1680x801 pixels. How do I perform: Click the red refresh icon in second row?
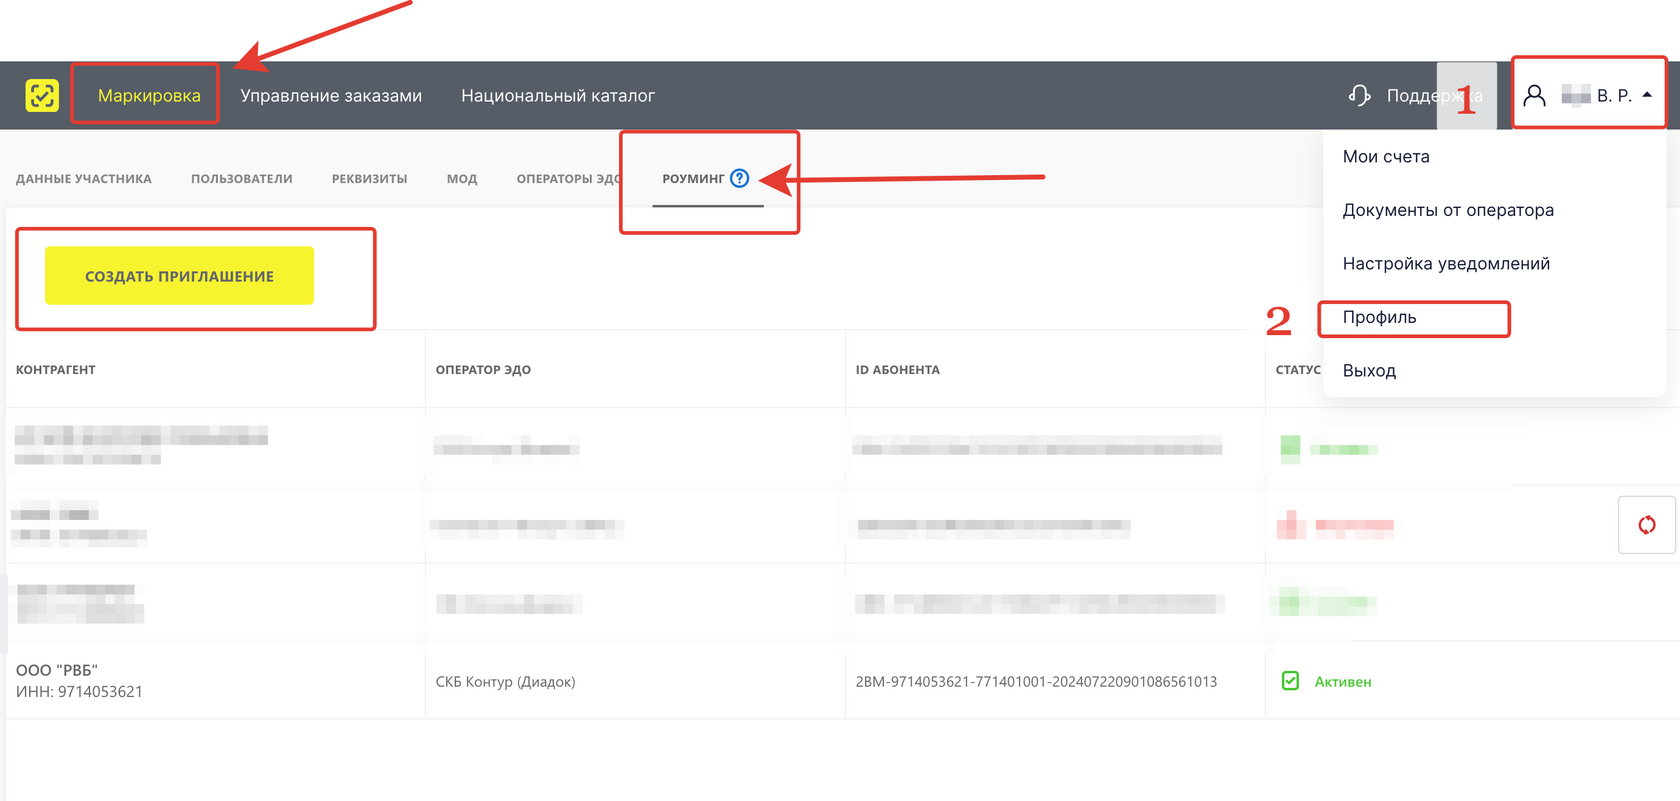pyautogui.click(x=1647, y=525)
